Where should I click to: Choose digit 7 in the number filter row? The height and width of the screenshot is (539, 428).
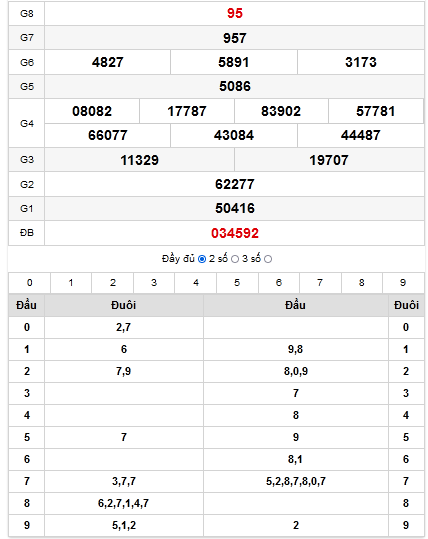tap(320, 283)
